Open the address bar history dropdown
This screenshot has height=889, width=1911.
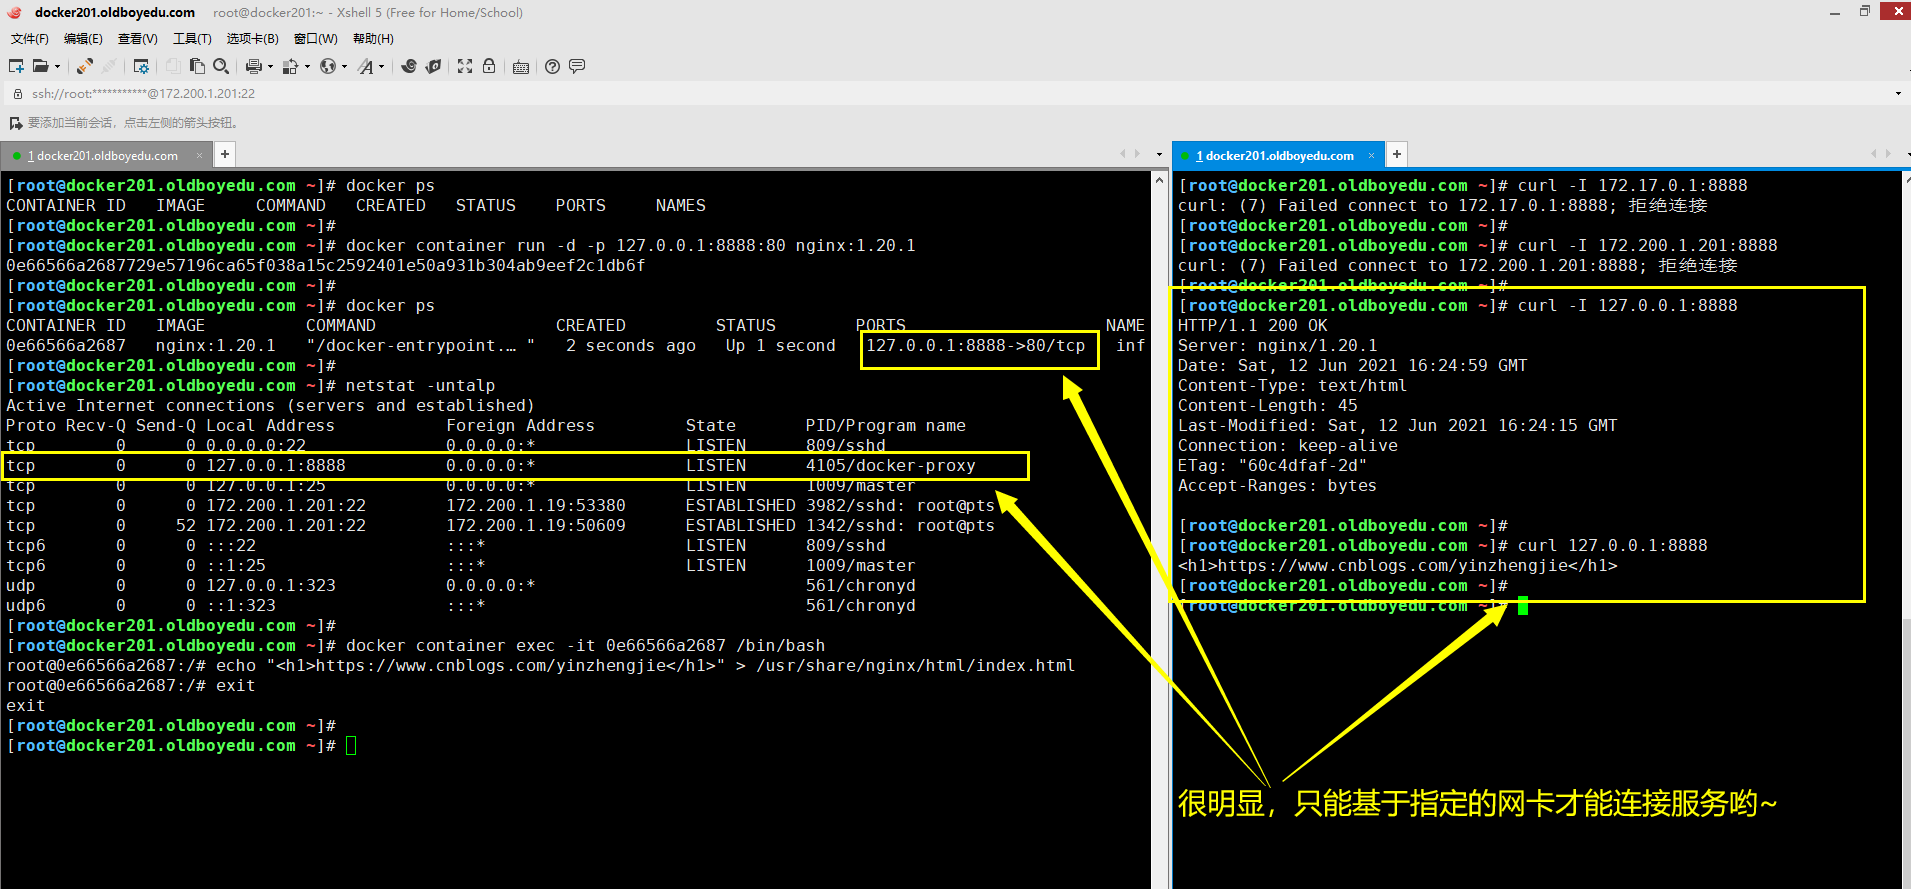pyautogui.click(x=1897, y=94)
